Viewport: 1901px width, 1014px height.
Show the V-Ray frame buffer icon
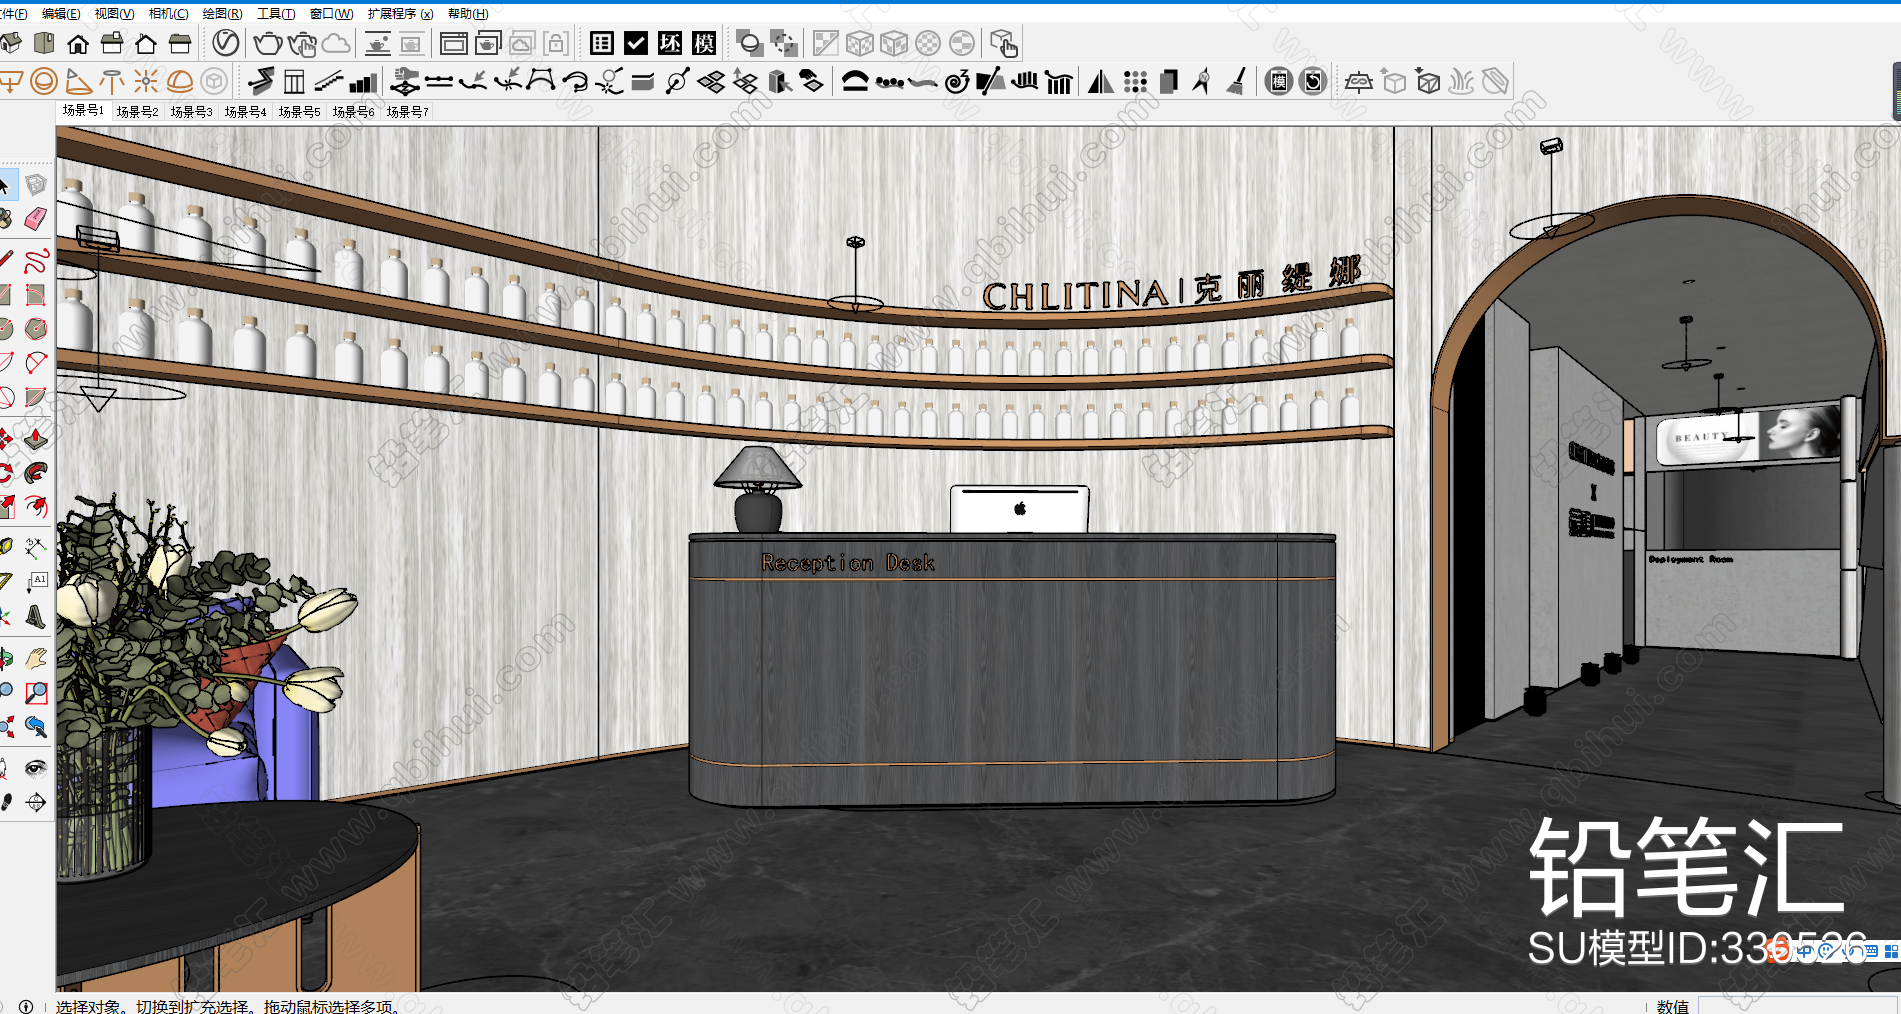point(454,43)
